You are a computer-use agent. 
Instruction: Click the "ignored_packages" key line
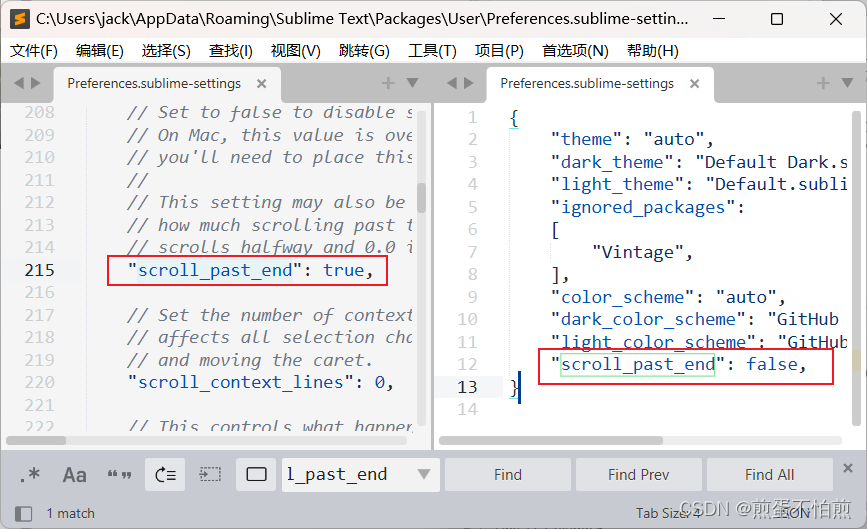[647, 207]
